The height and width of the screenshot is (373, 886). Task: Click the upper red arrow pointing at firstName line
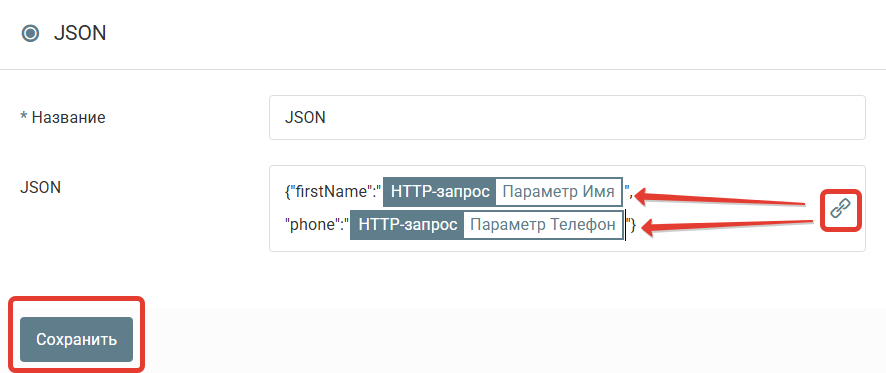tap(719, 198)
